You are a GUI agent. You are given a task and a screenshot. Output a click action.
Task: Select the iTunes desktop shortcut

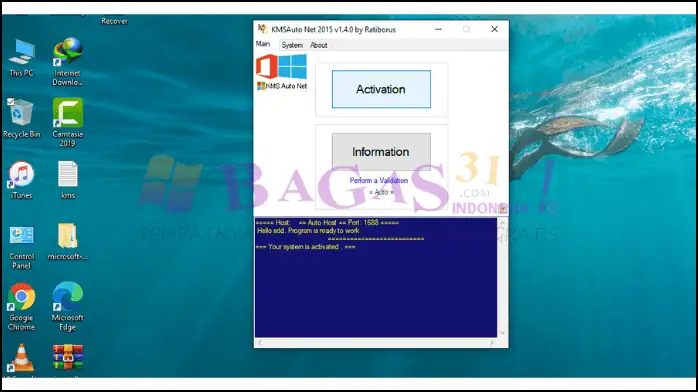21,180
